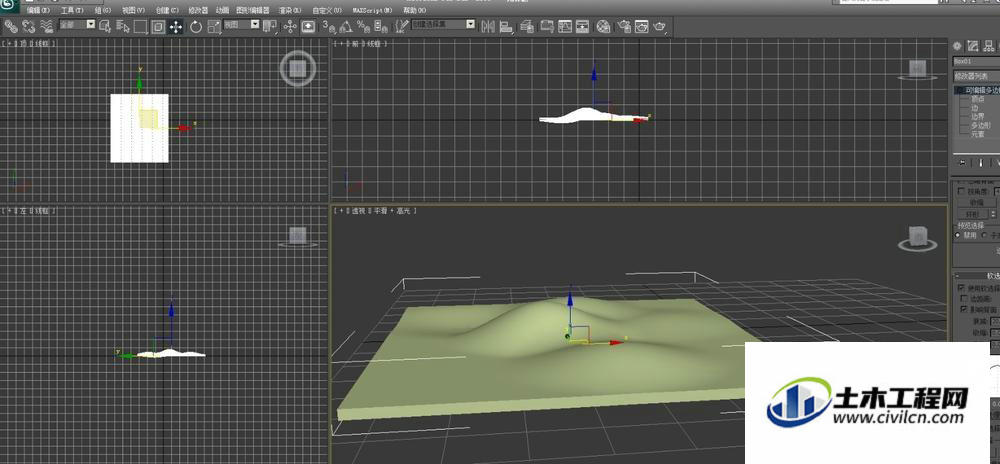Collapse the 可编辑多边形 stack entry

(x=959, y=91)
